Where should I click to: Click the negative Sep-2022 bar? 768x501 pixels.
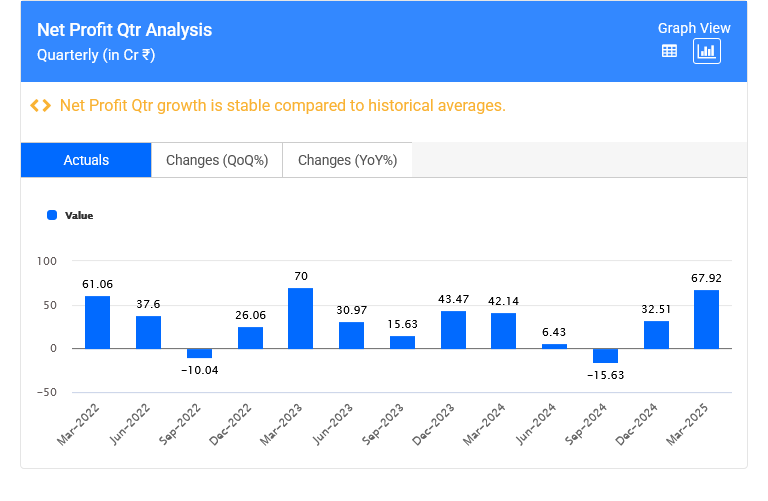pos(199,353)
